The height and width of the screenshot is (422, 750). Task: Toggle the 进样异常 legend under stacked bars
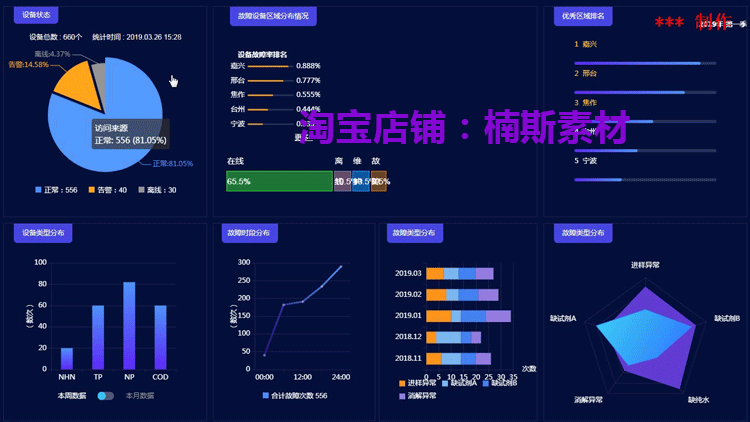coord(418,383)
